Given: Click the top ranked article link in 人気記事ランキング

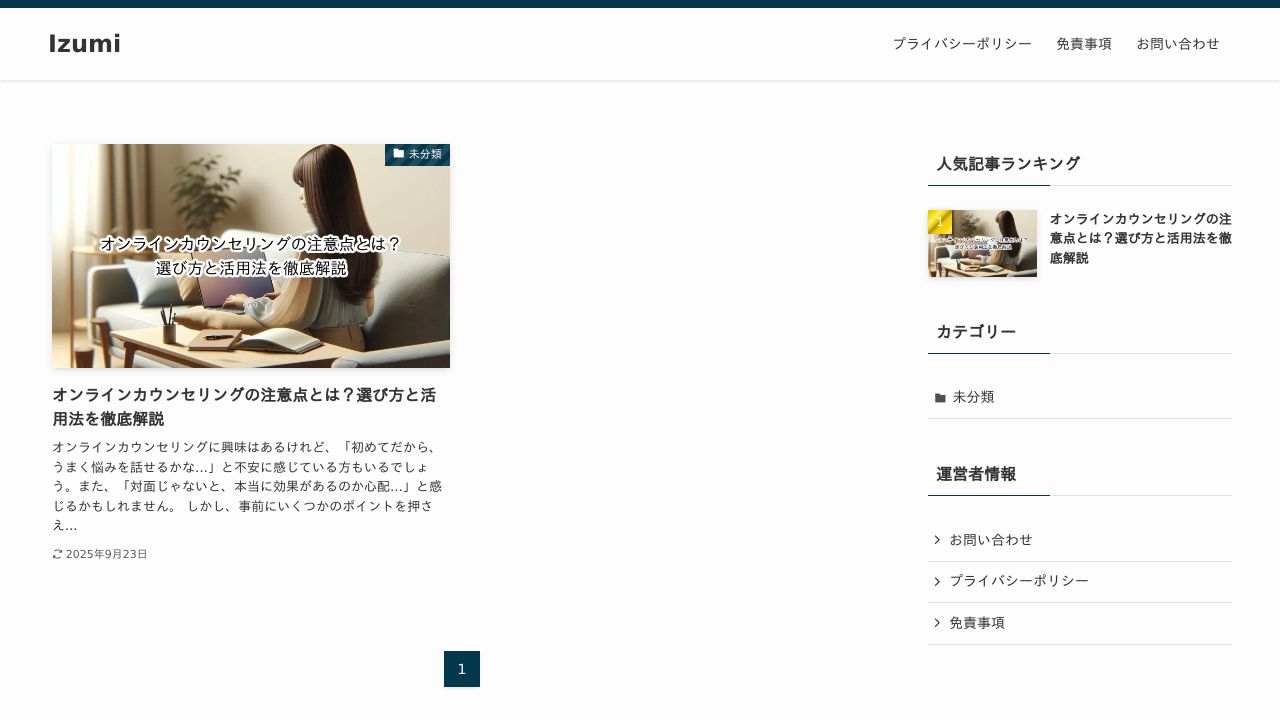Looking at the screenshot, I should [x=1140, y=238].
